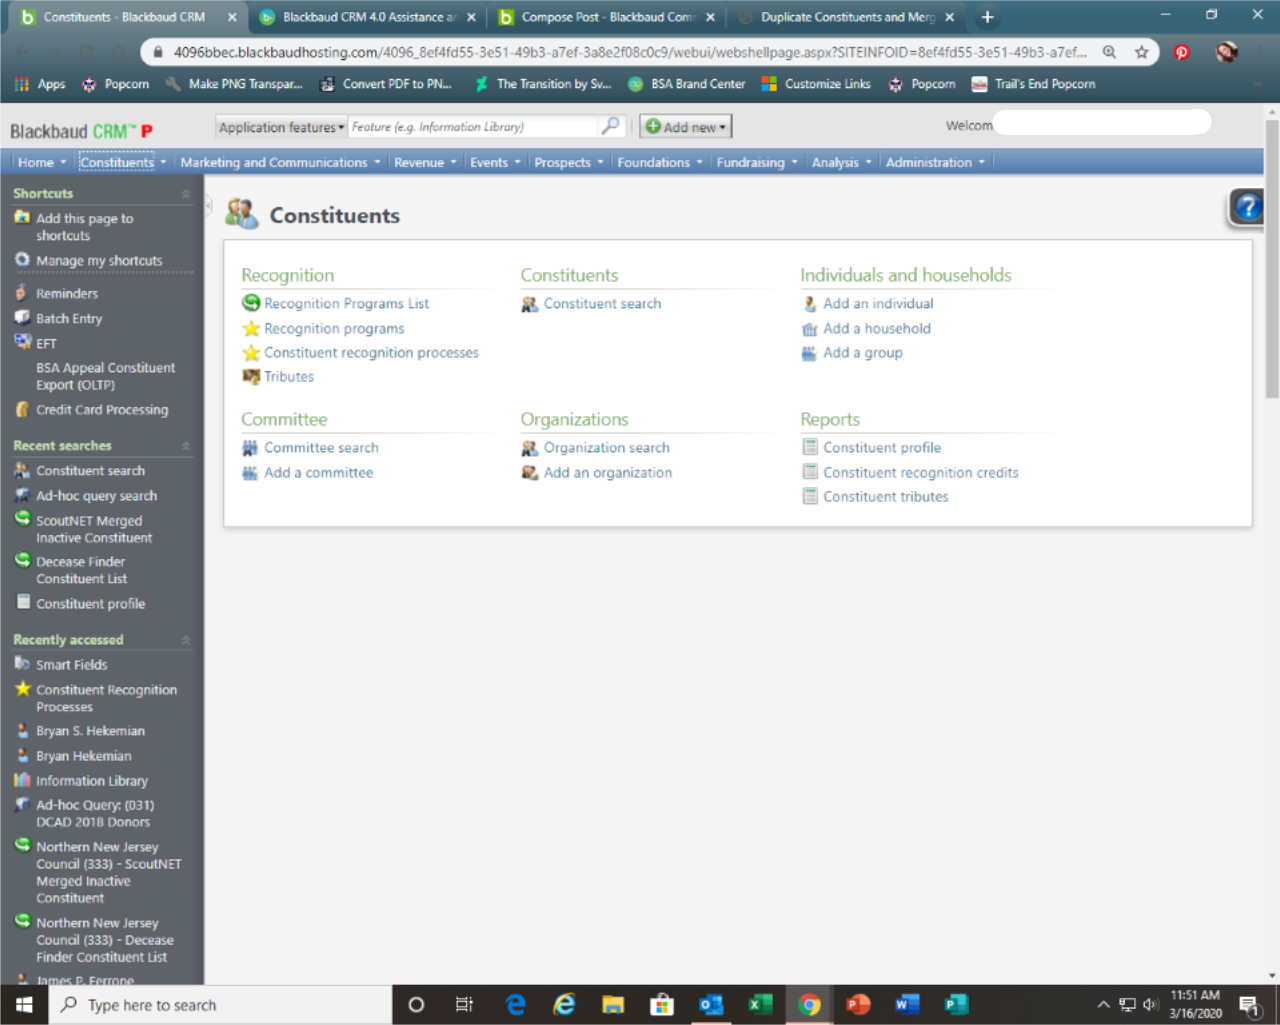The width and height of the screenshot is (1280, 1025).
Task: Click the Add a household icon
Action: click(x=810, y=329)
